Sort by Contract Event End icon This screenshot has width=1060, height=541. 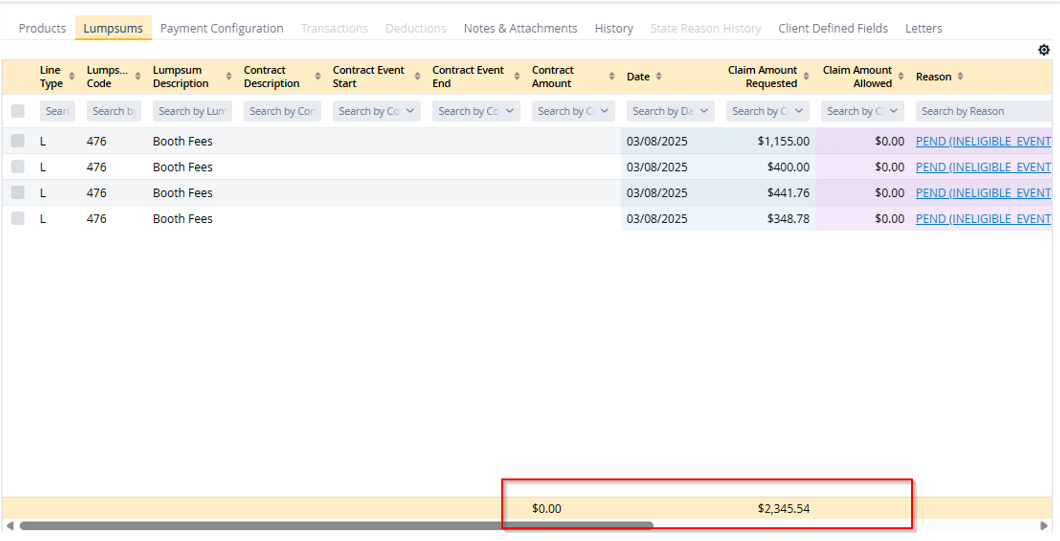click(516, 77)
